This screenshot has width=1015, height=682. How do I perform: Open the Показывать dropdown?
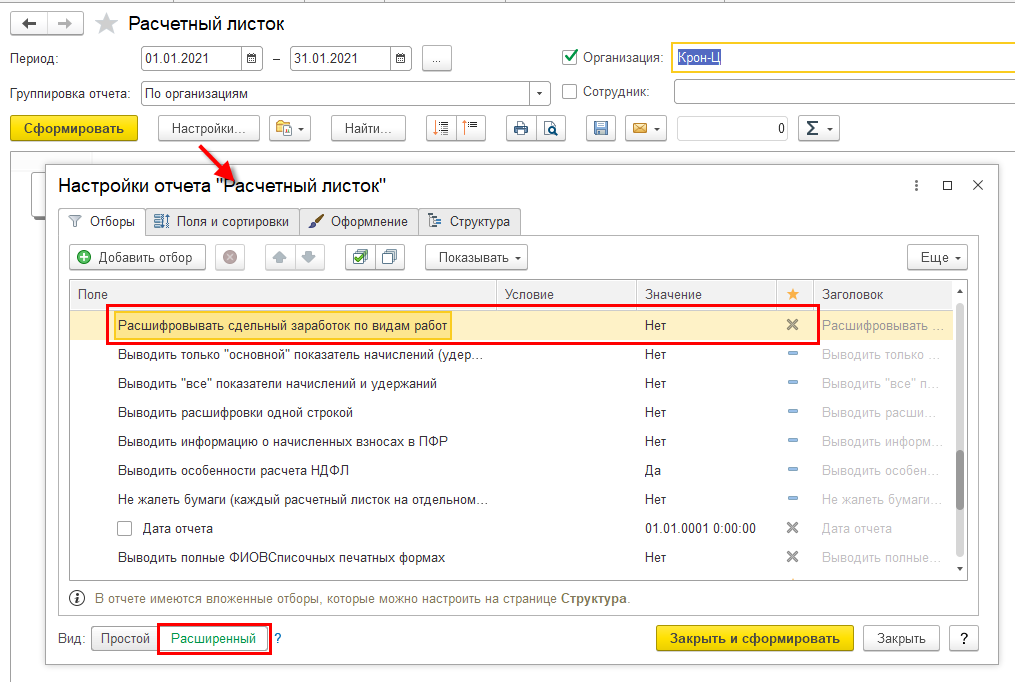476,257
